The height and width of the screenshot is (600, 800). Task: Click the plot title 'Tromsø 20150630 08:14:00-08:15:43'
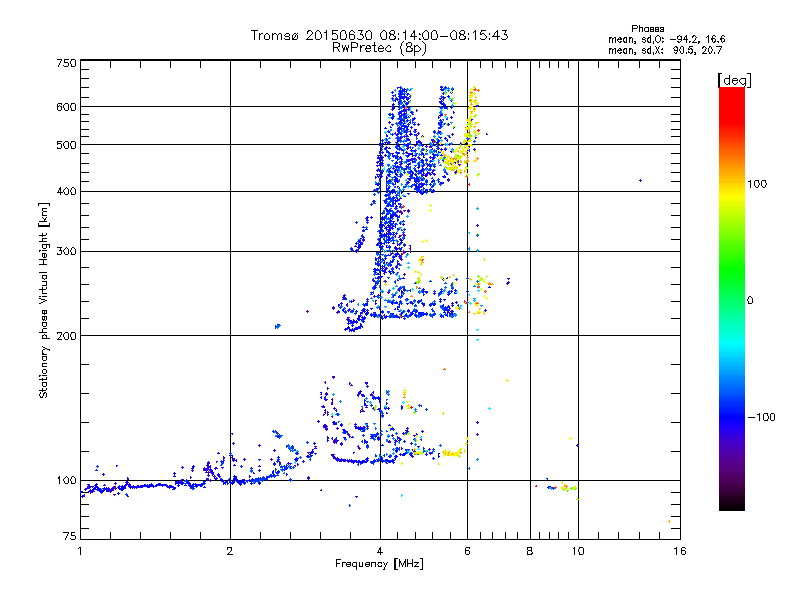pos(379,35)
